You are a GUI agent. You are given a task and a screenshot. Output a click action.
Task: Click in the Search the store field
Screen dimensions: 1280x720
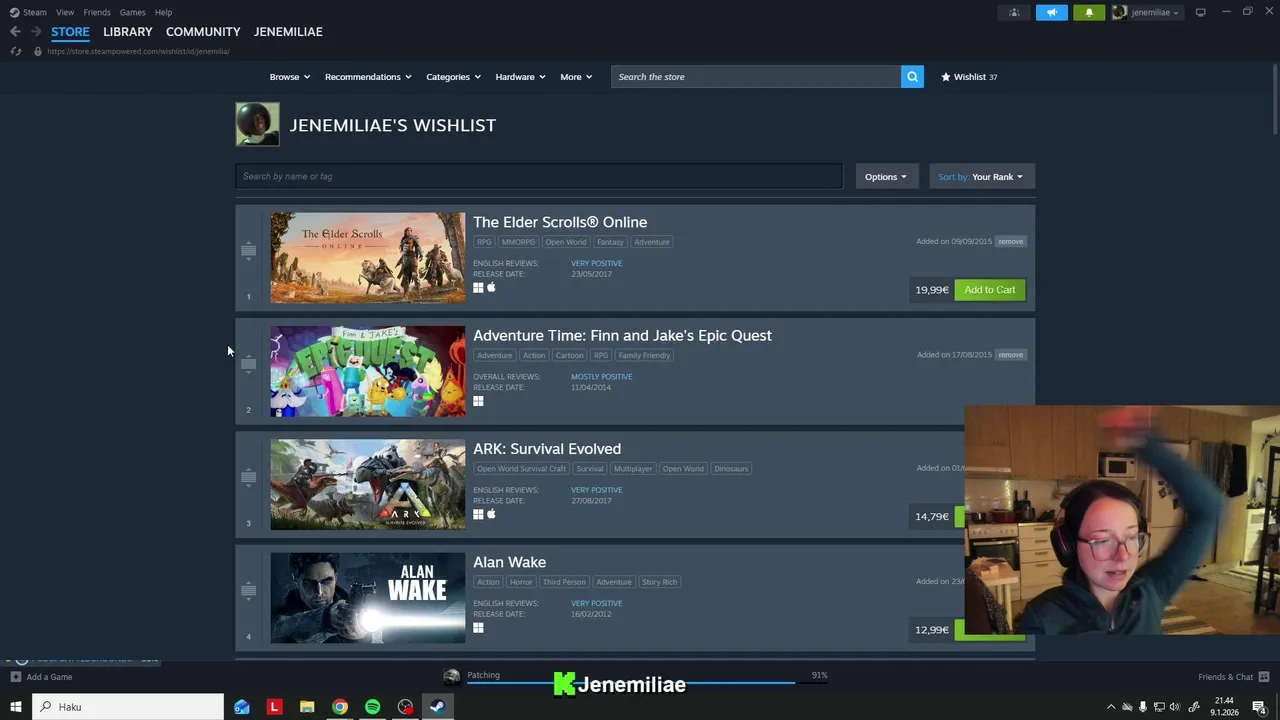click(755, 77)
